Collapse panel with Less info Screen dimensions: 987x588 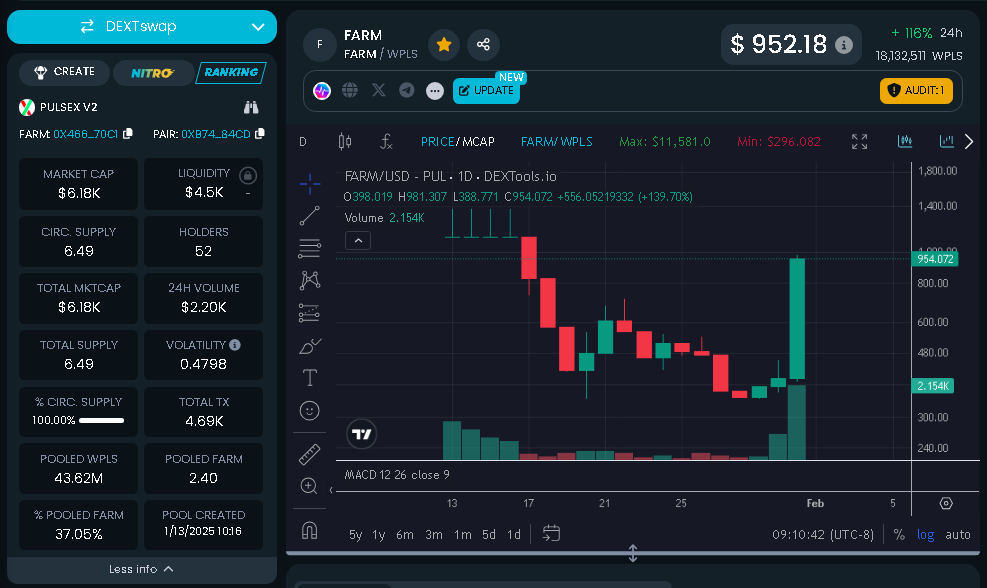click(142, 569)
